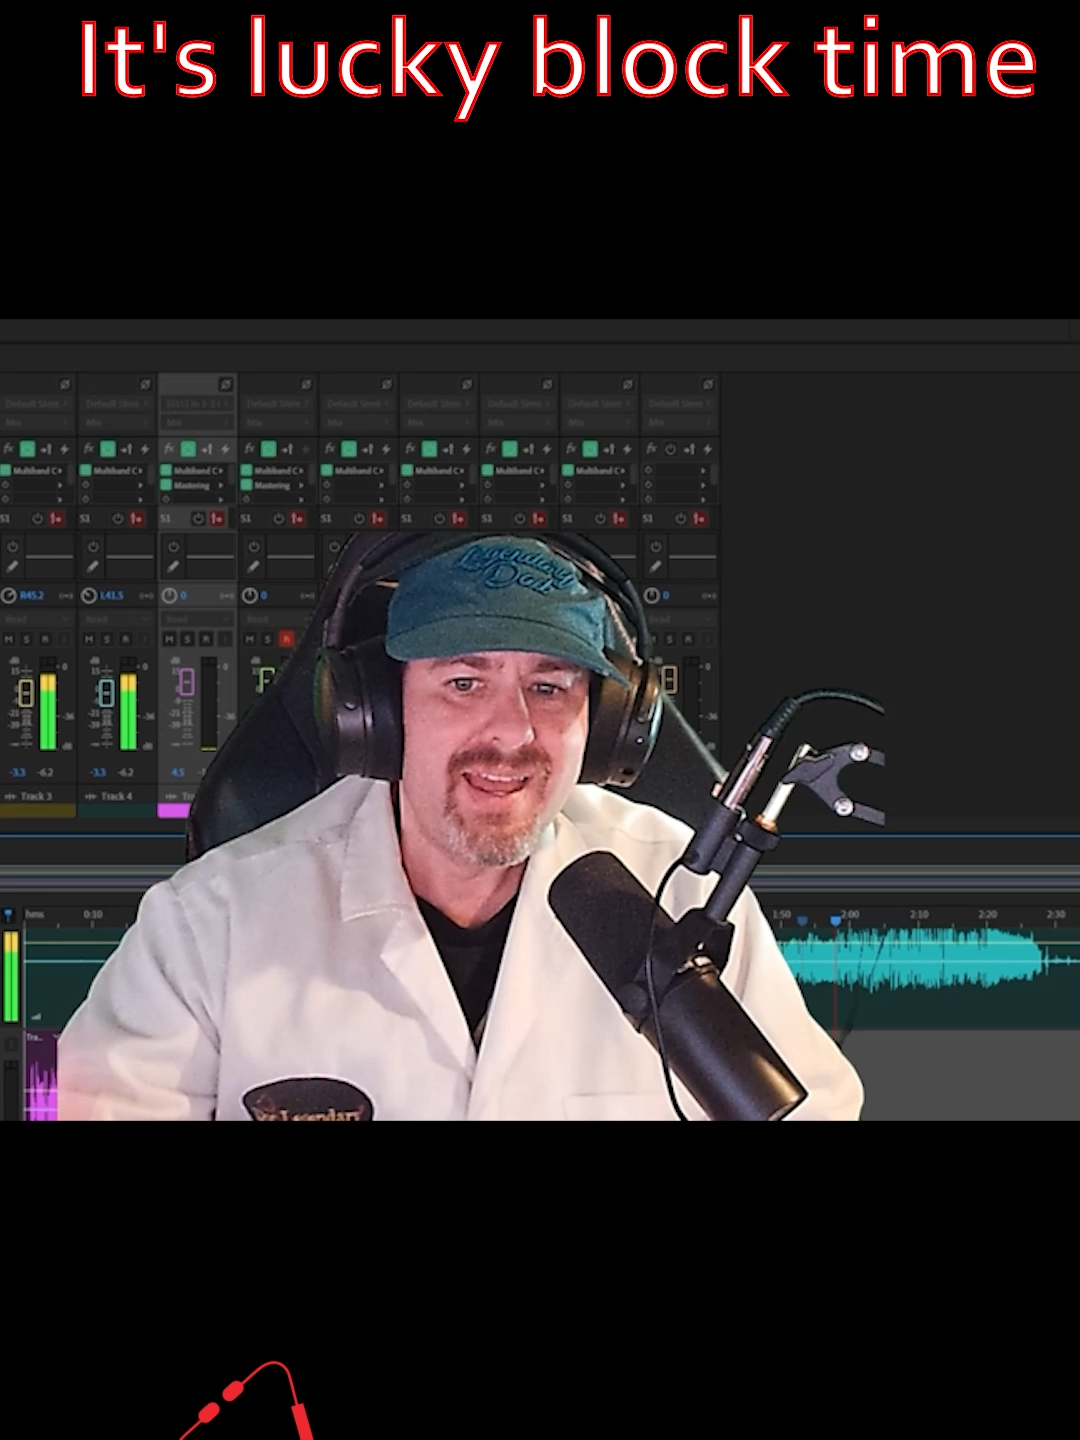Click pan knob on Track 3
The width and height of the screenshot is (1080, 1440).
click(x=9, y=595)
